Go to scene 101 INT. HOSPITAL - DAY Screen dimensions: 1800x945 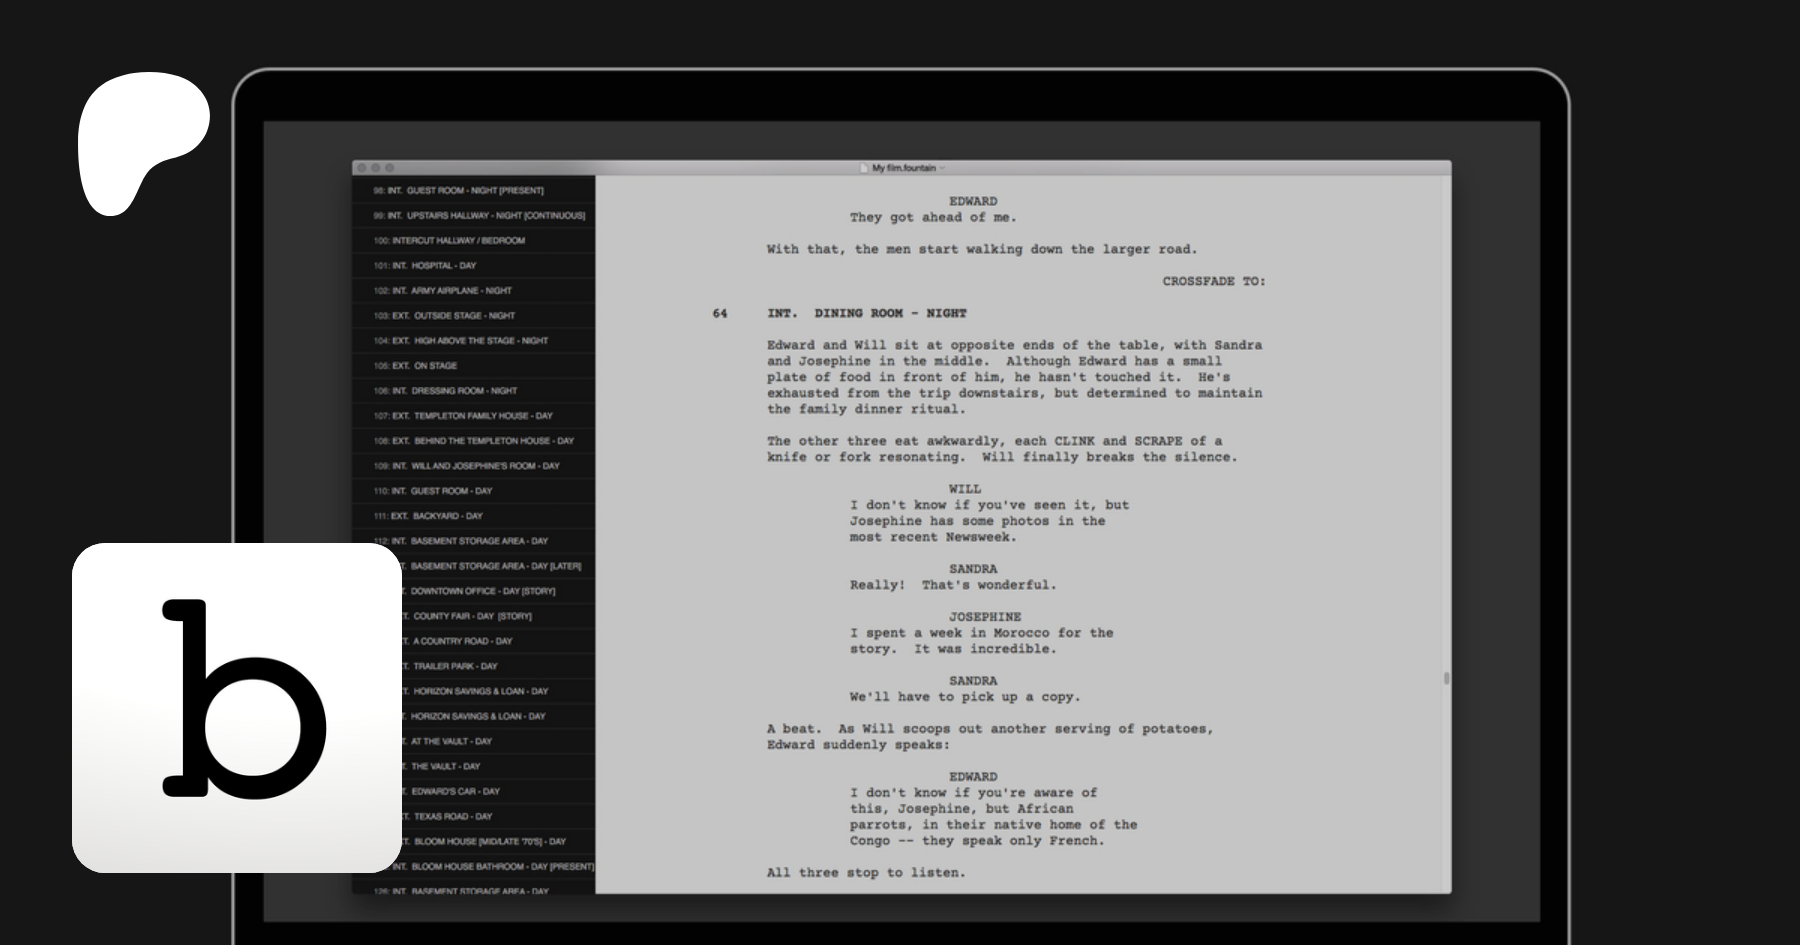(425, 266)
